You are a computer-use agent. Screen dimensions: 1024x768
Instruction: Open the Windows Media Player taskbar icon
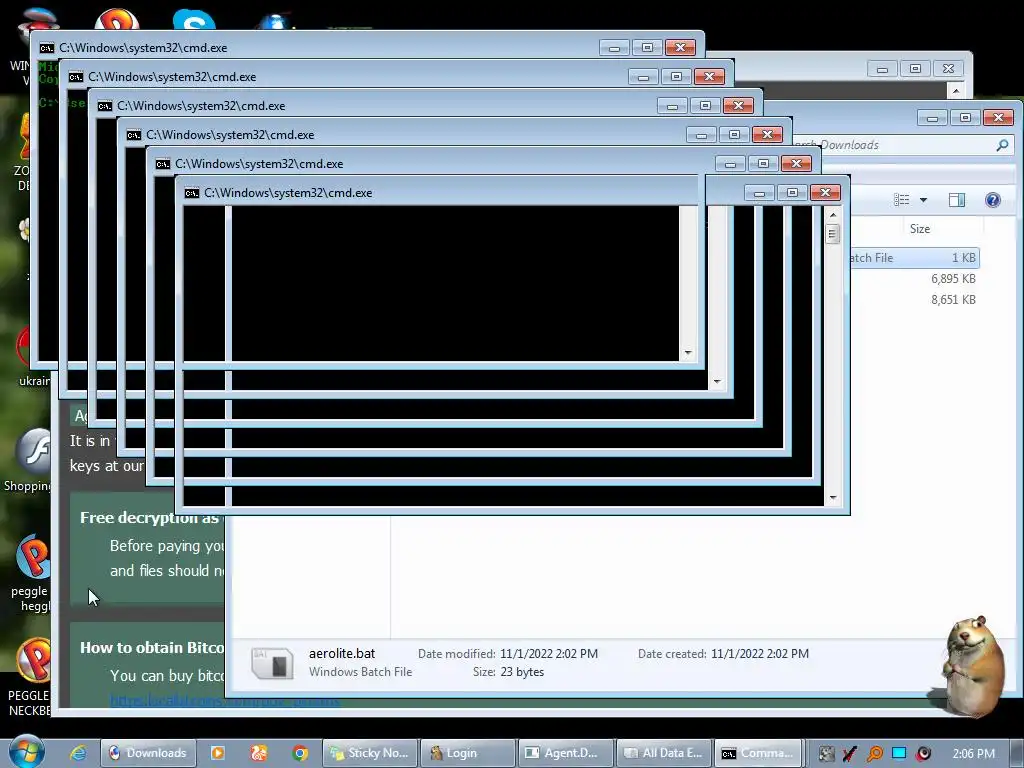pyautogui.click(x=217, y=753)
